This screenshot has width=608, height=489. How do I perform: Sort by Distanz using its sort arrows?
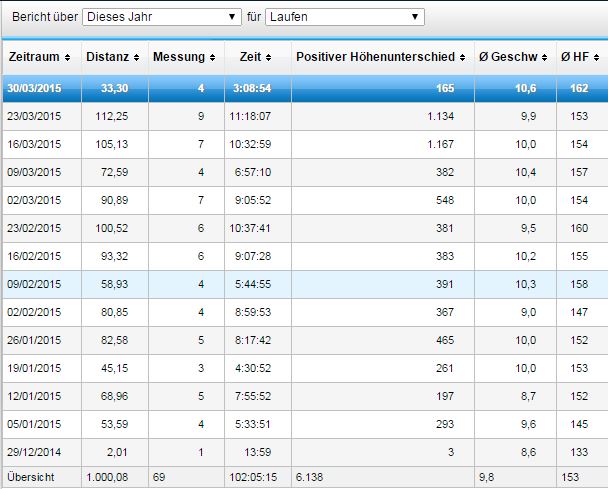click(x=136, y=57)
